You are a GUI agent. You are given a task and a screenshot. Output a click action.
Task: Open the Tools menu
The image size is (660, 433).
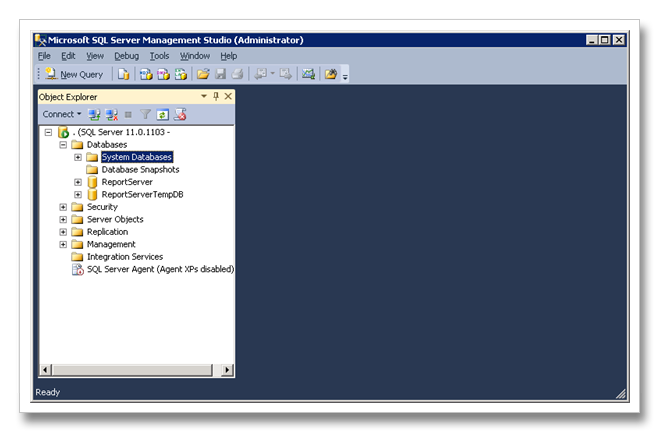click(x=160, y=56)
